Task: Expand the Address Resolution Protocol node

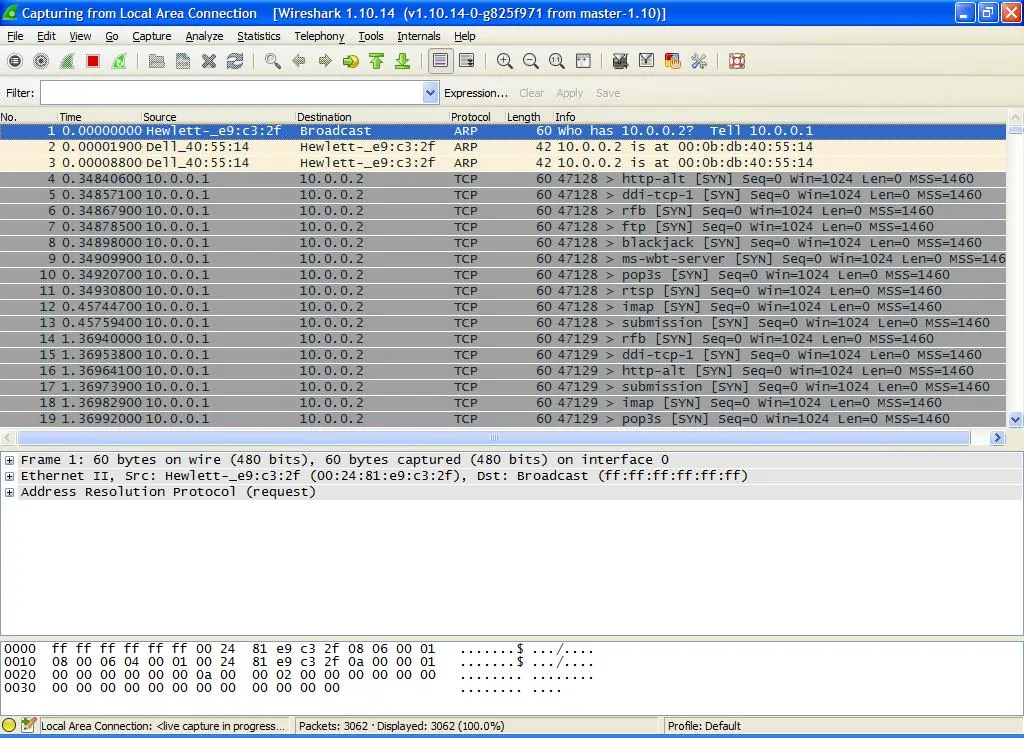Action: 9,491
